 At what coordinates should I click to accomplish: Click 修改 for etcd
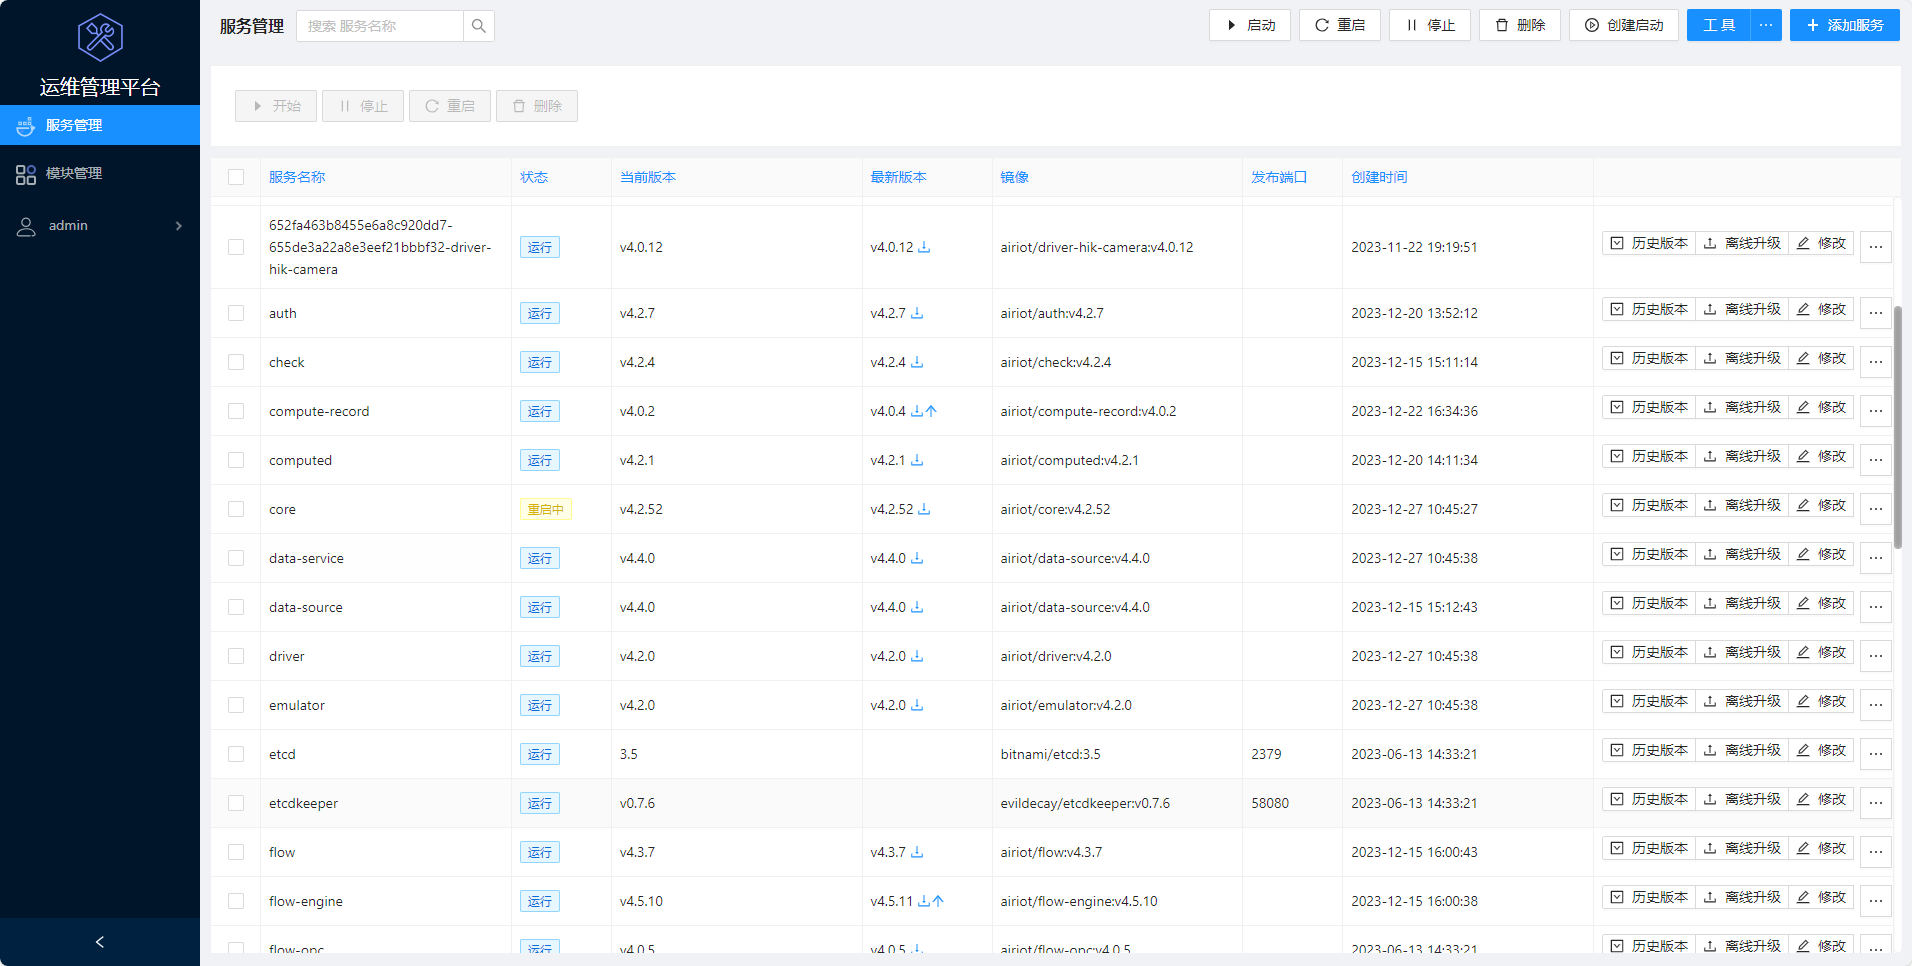(x=1821, y=750)
